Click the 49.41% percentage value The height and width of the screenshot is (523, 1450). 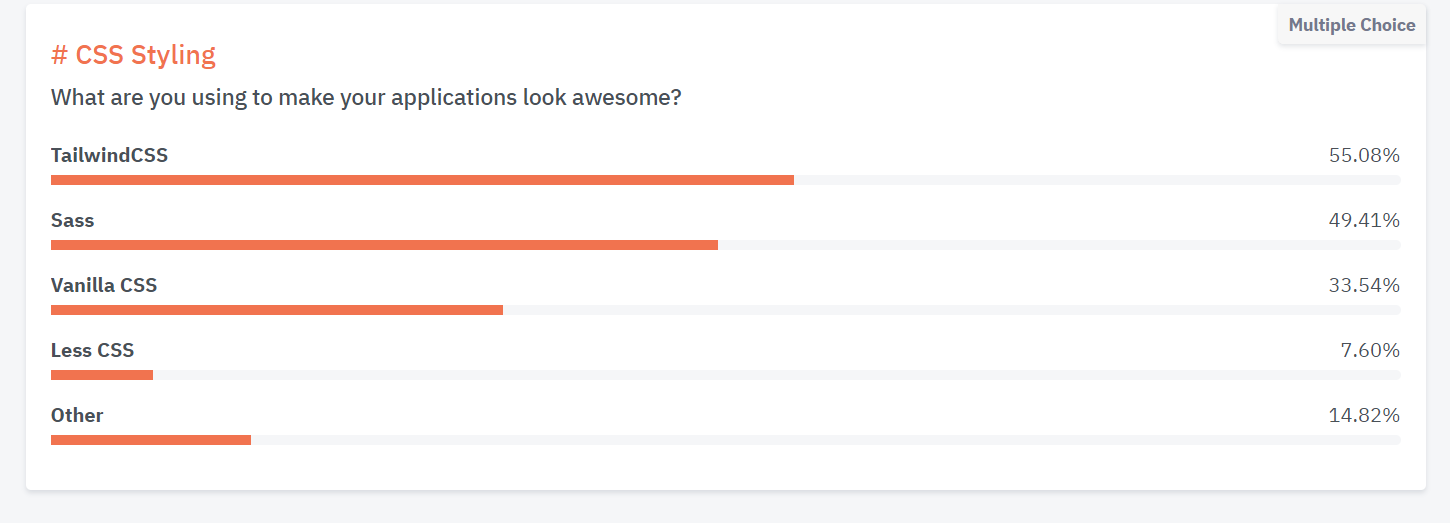tap(1364, 220)
